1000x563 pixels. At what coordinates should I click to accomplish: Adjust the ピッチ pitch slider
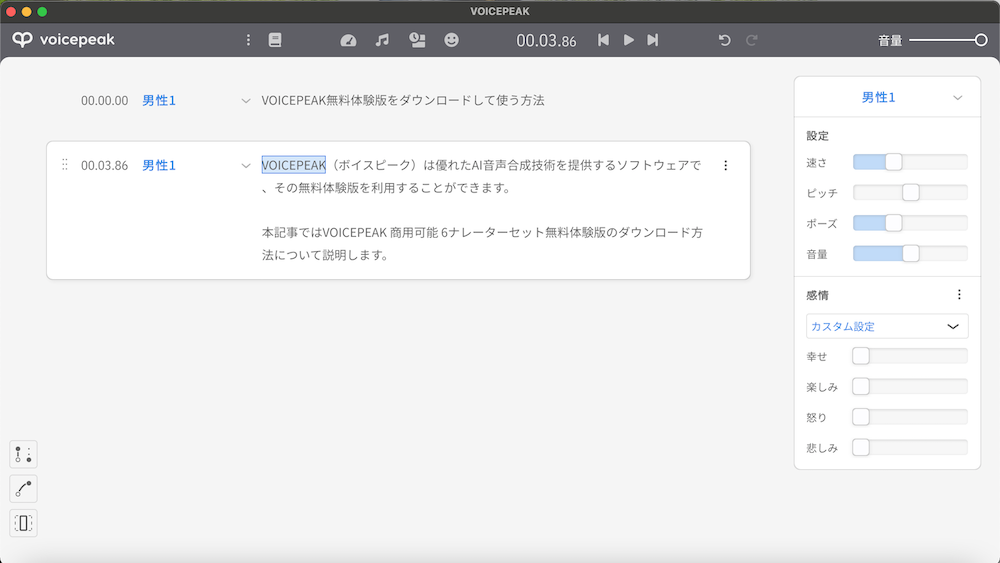pyautogui.click(x=910, y=193)
